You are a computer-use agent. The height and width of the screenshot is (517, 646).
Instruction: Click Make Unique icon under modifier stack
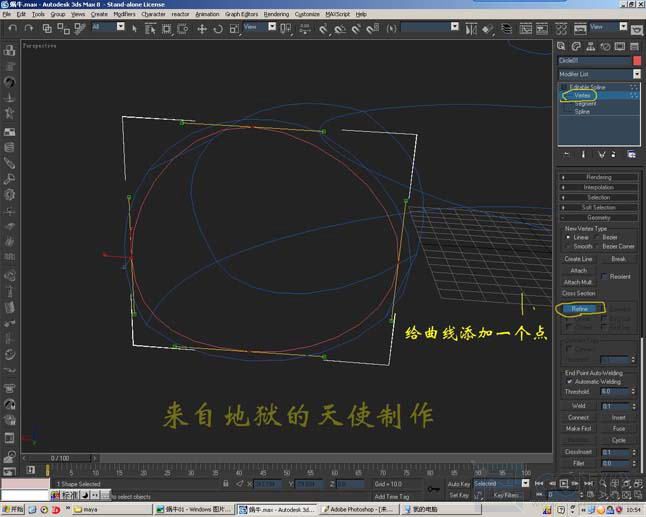602,154
